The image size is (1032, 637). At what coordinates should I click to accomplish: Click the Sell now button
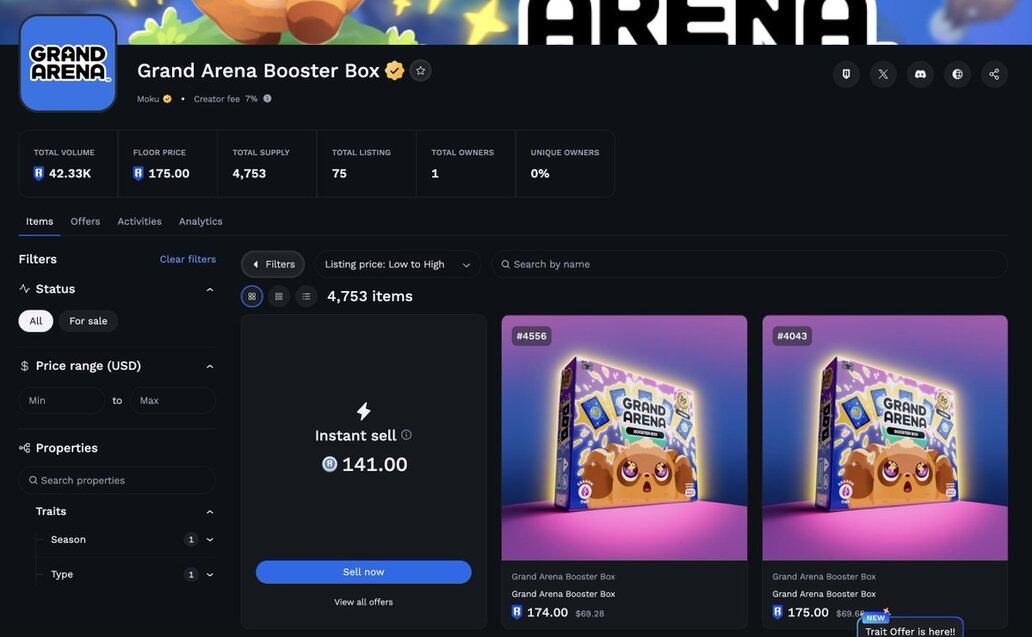click(363, 572)
